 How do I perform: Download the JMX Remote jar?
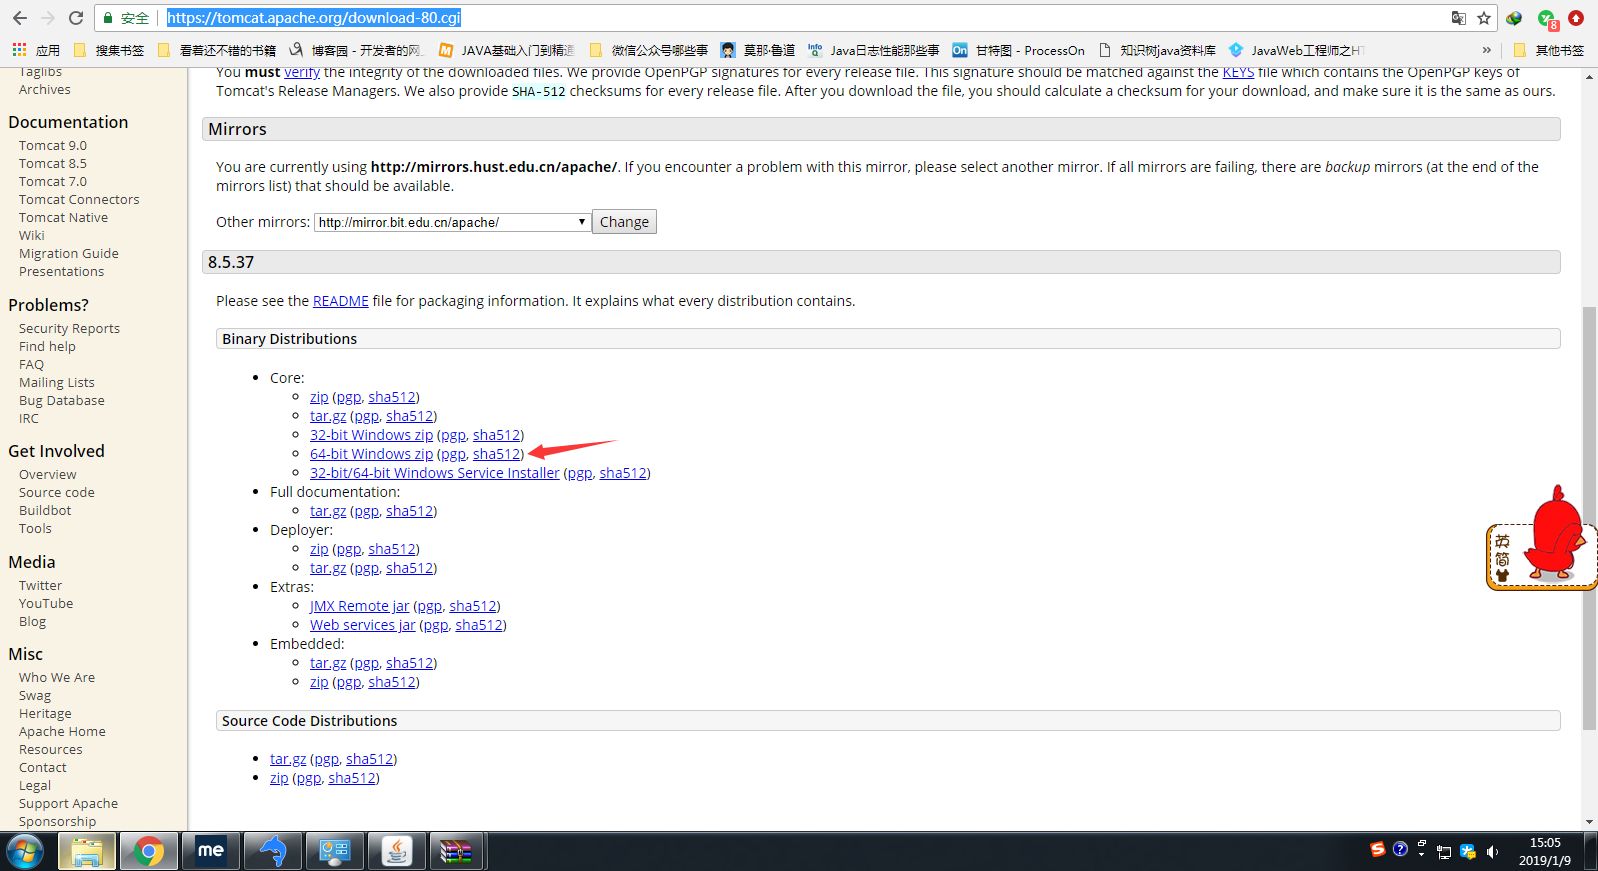(x=359, y=606)
